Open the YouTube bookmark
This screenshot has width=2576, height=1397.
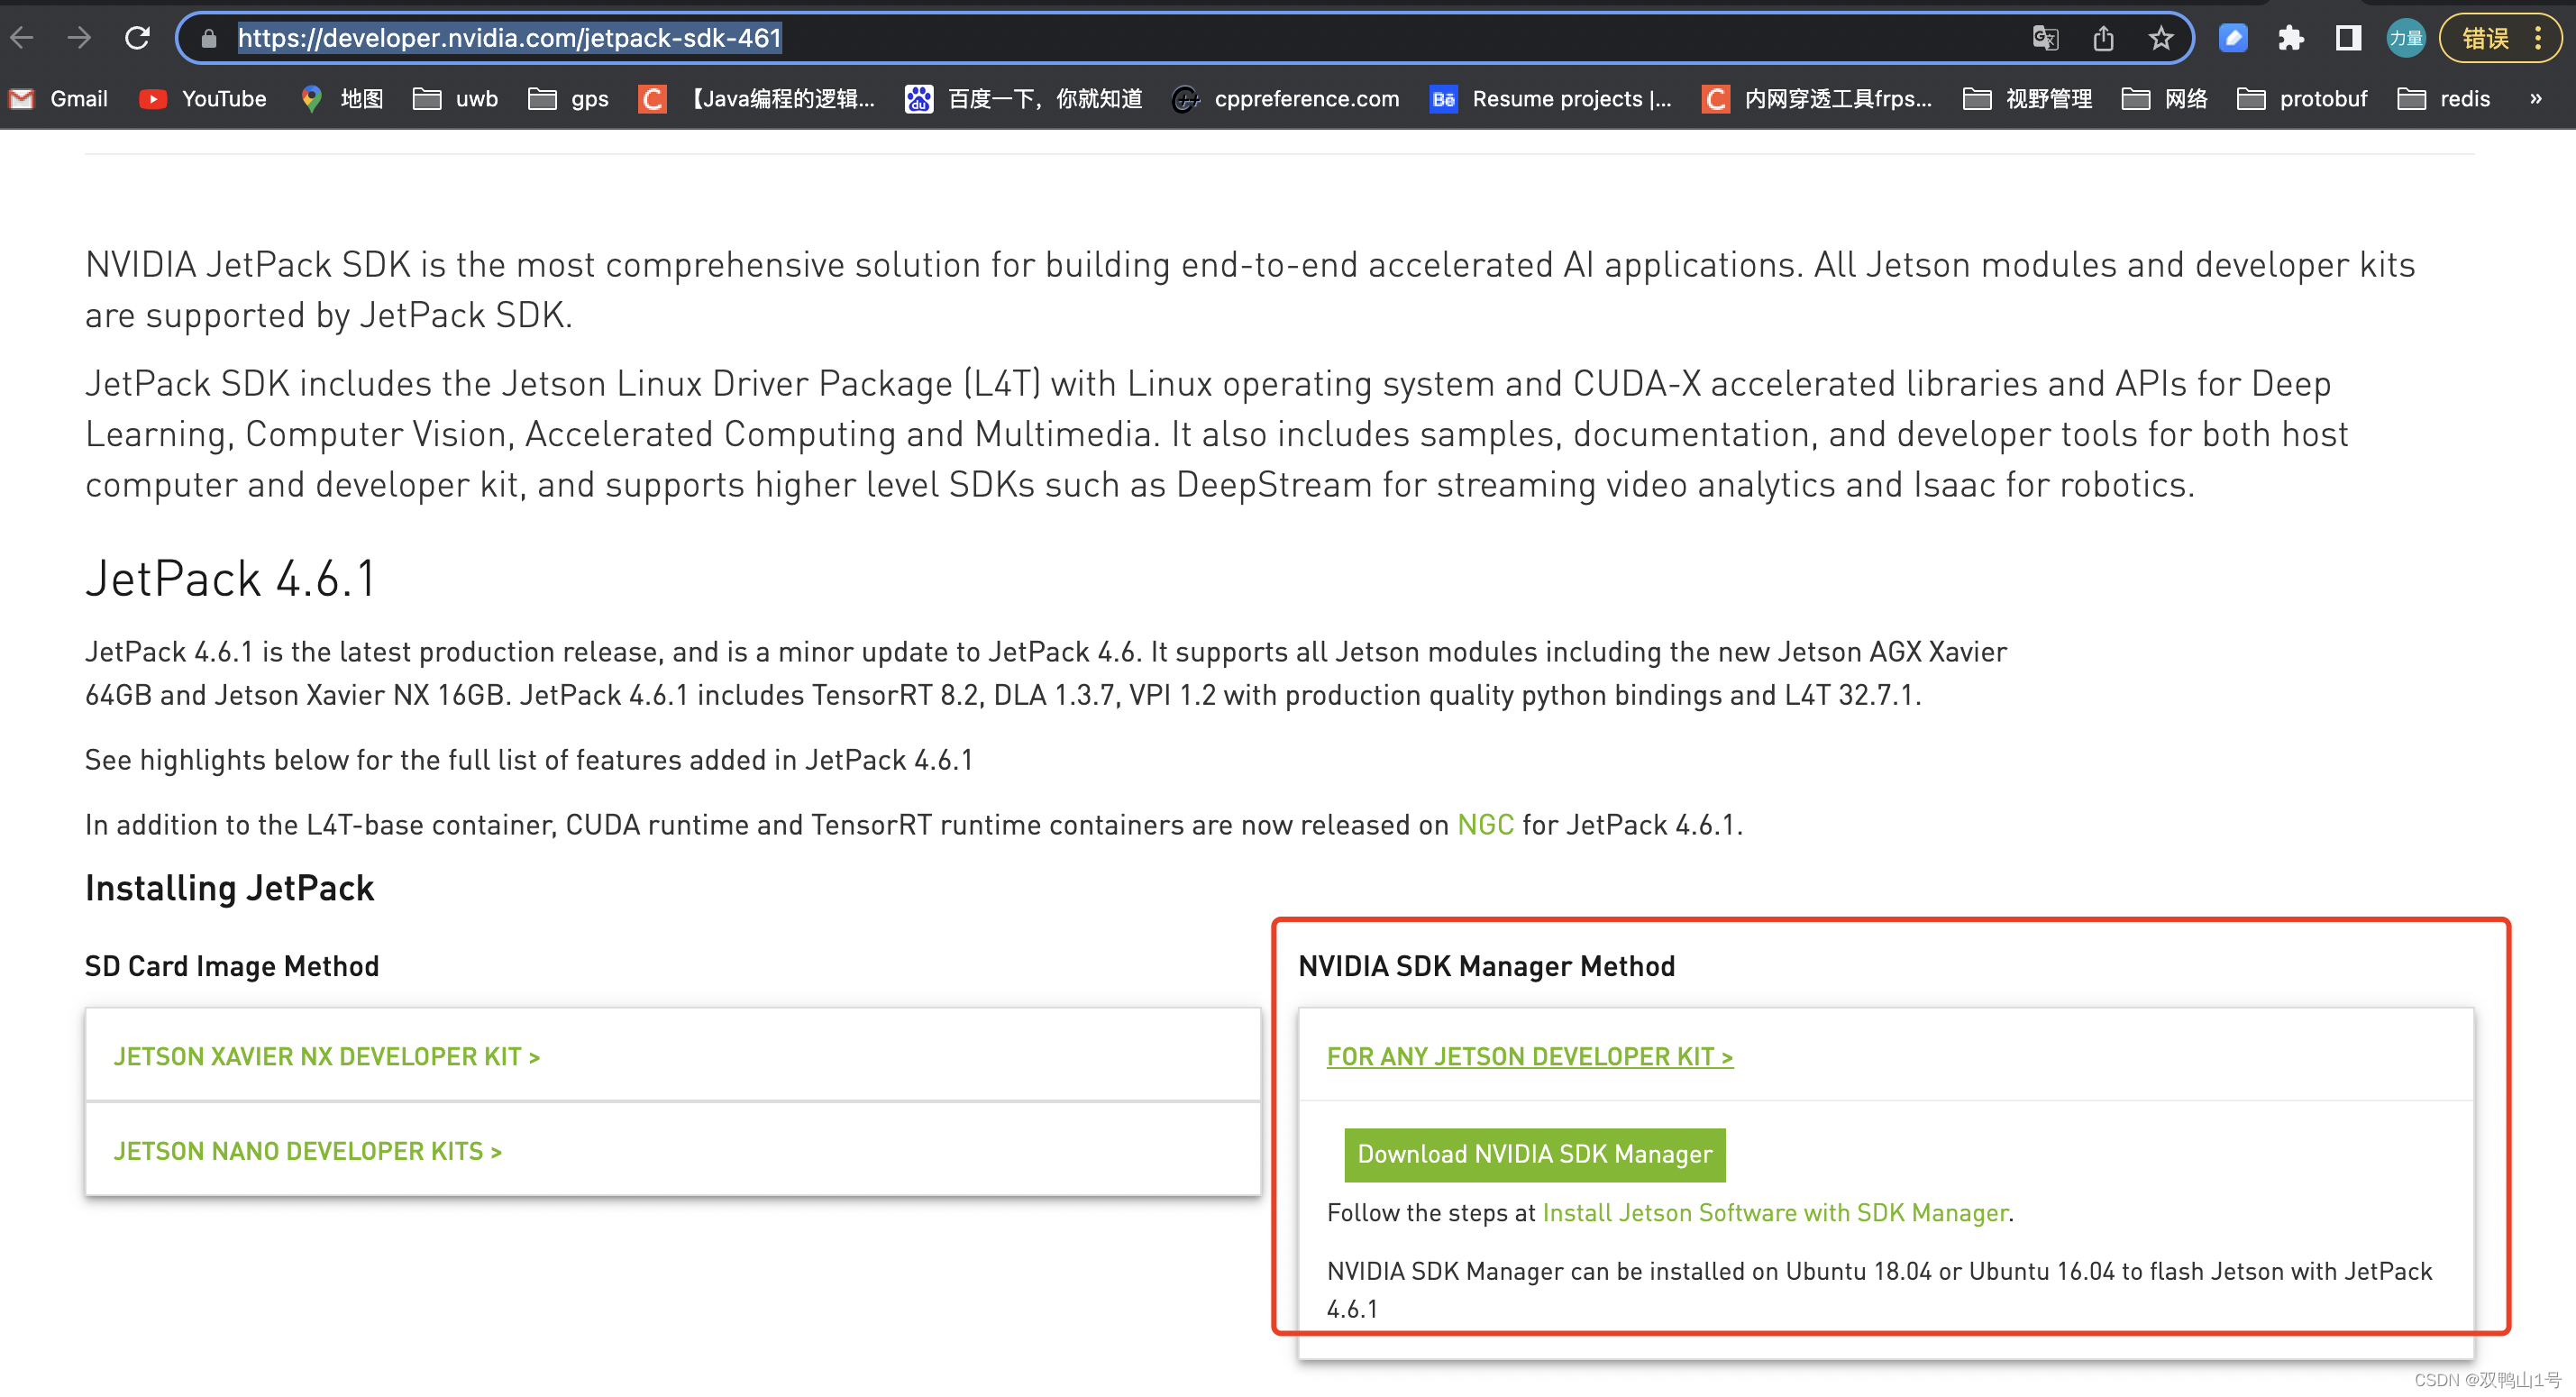point(203,98)
